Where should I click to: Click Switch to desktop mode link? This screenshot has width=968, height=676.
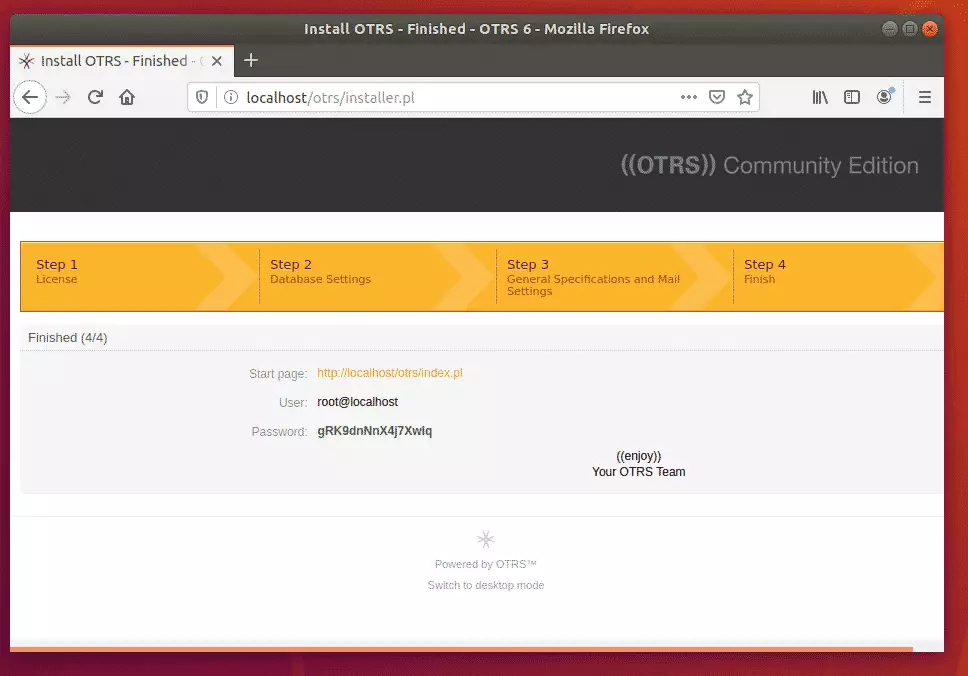click(486, 585)
